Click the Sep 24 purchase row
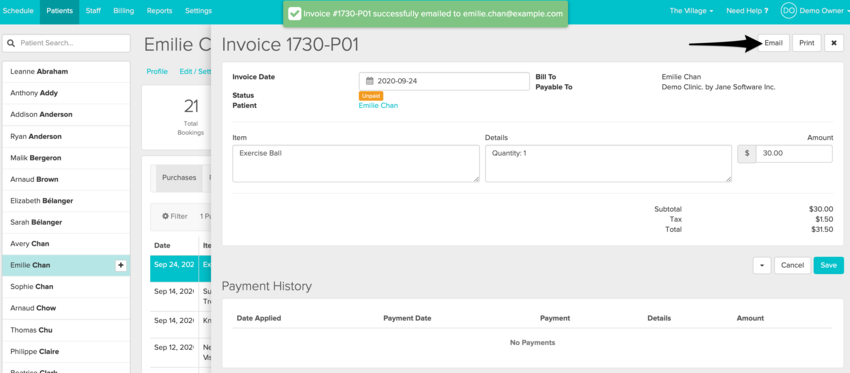 click(181, 268)
